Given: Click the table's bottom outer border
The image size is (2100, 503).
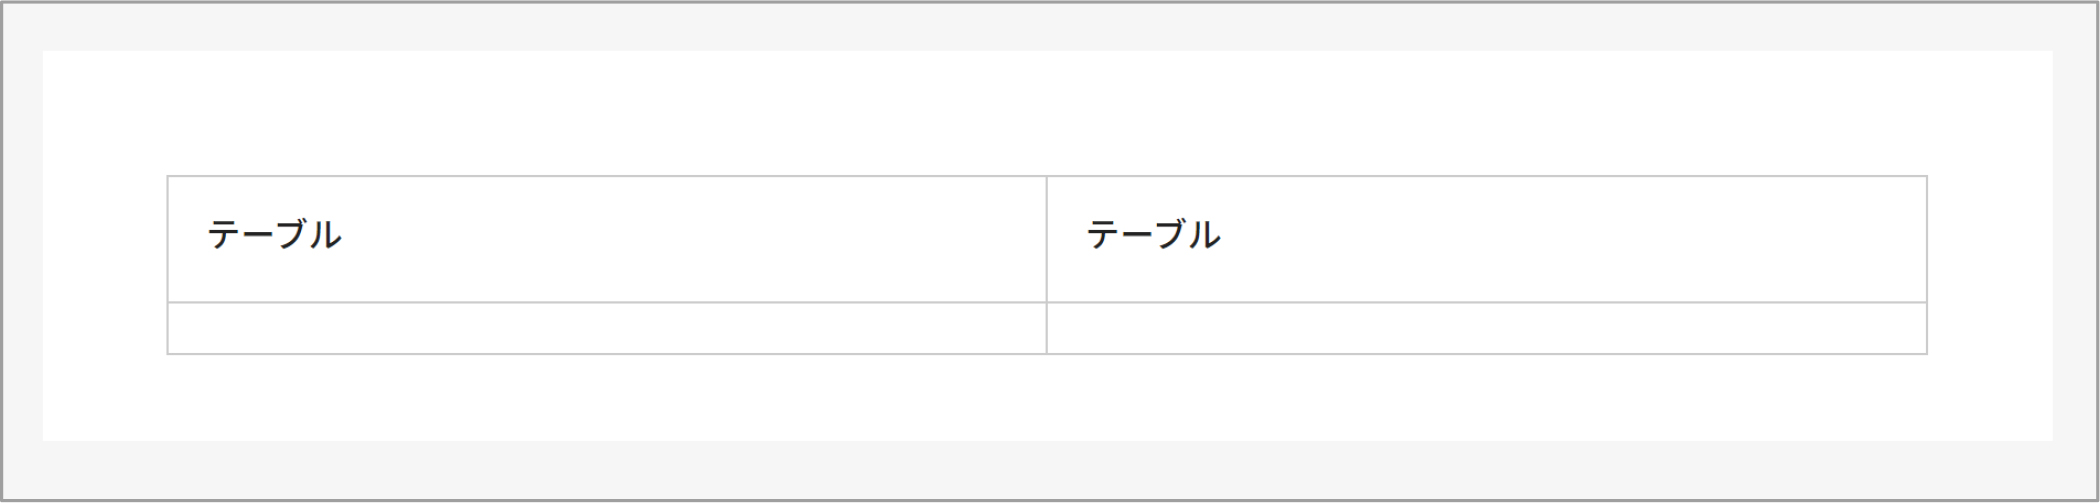Looking at the screenshot, I should coord(1047,354).
